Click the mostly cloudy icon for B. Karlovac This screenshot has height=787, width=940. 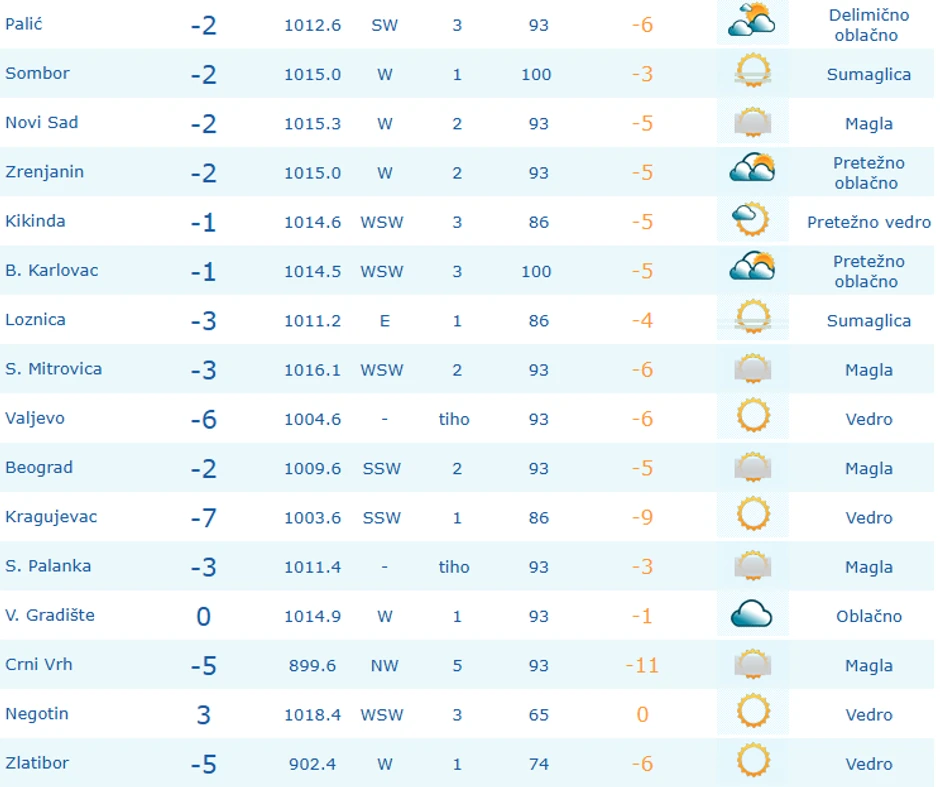(752, 266)
